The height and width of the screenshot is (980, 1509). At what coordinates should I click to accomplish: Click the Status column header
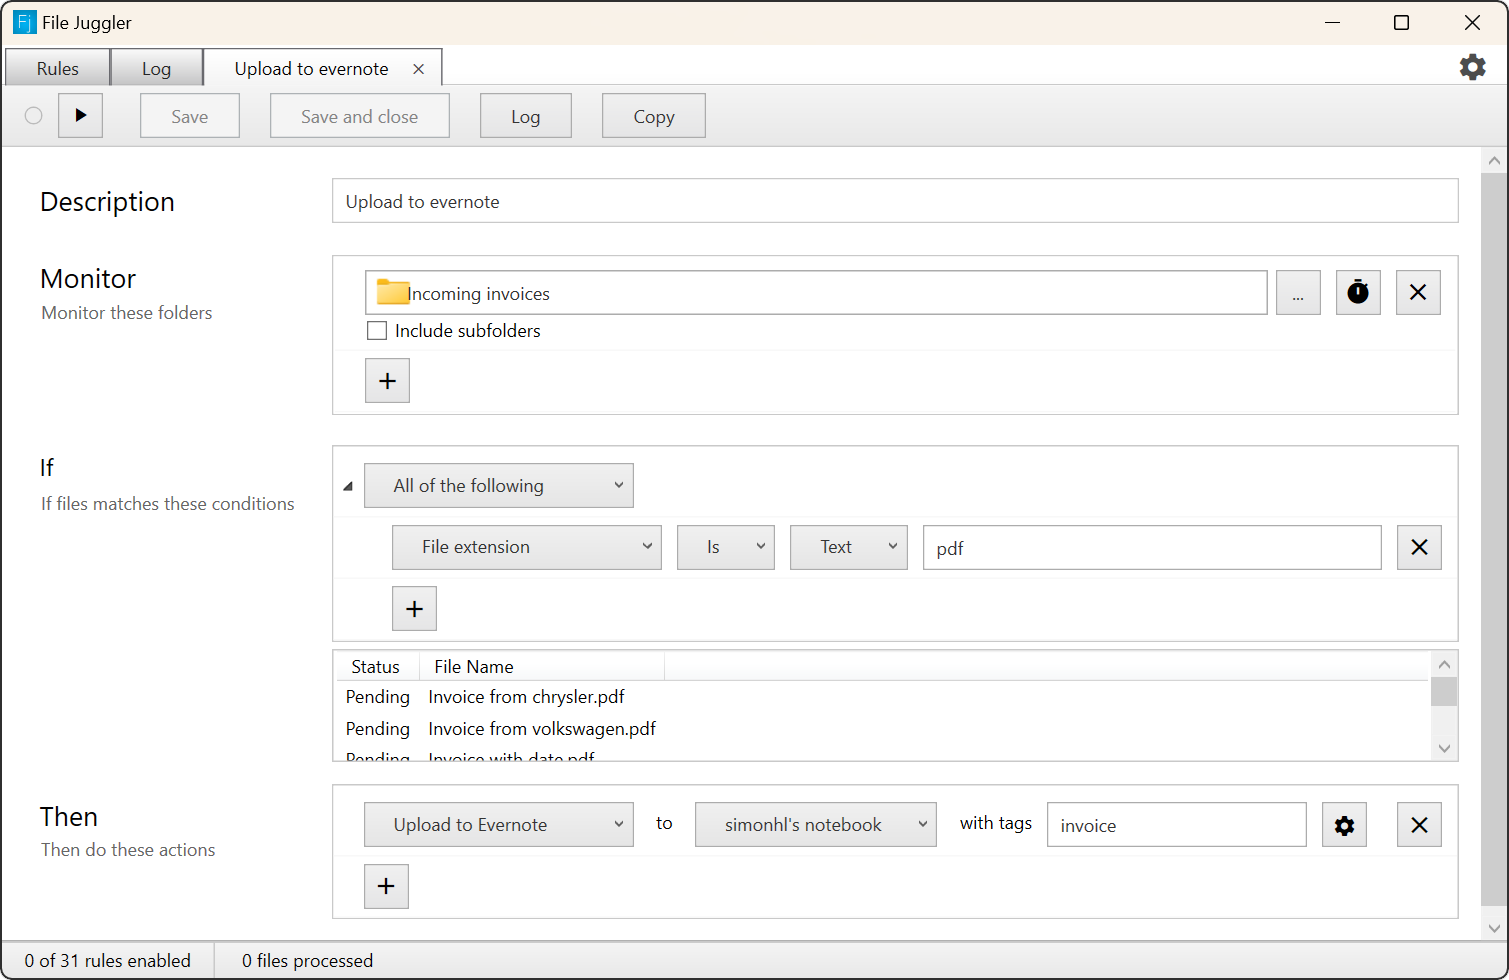(376, 667)
